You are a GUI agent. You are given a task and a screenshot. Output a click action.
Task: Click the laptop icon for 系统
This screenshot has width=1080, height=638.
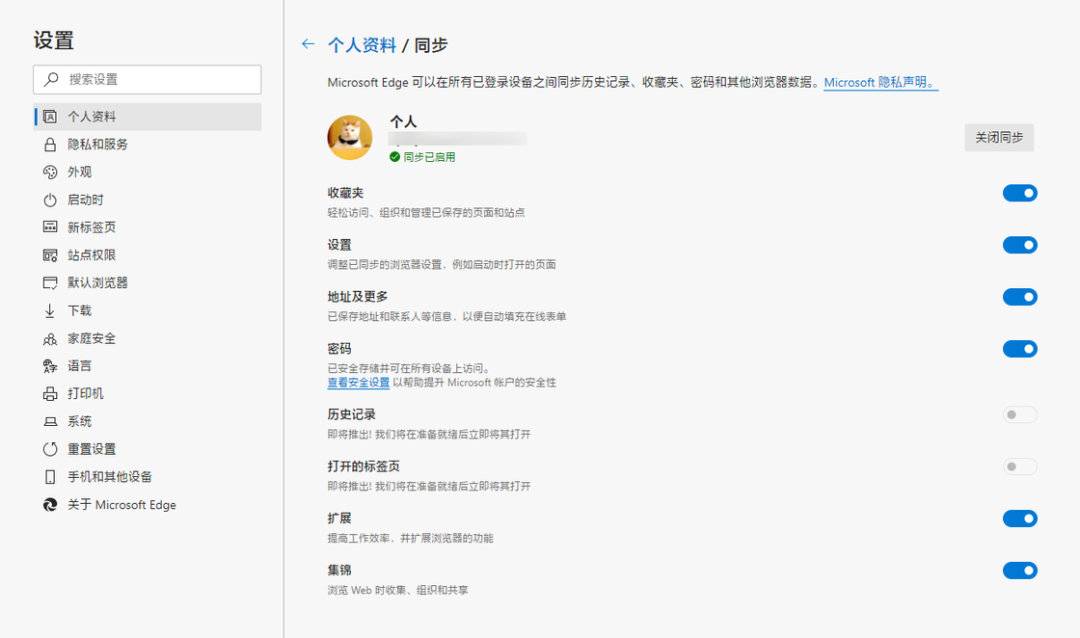pos(50,422)
